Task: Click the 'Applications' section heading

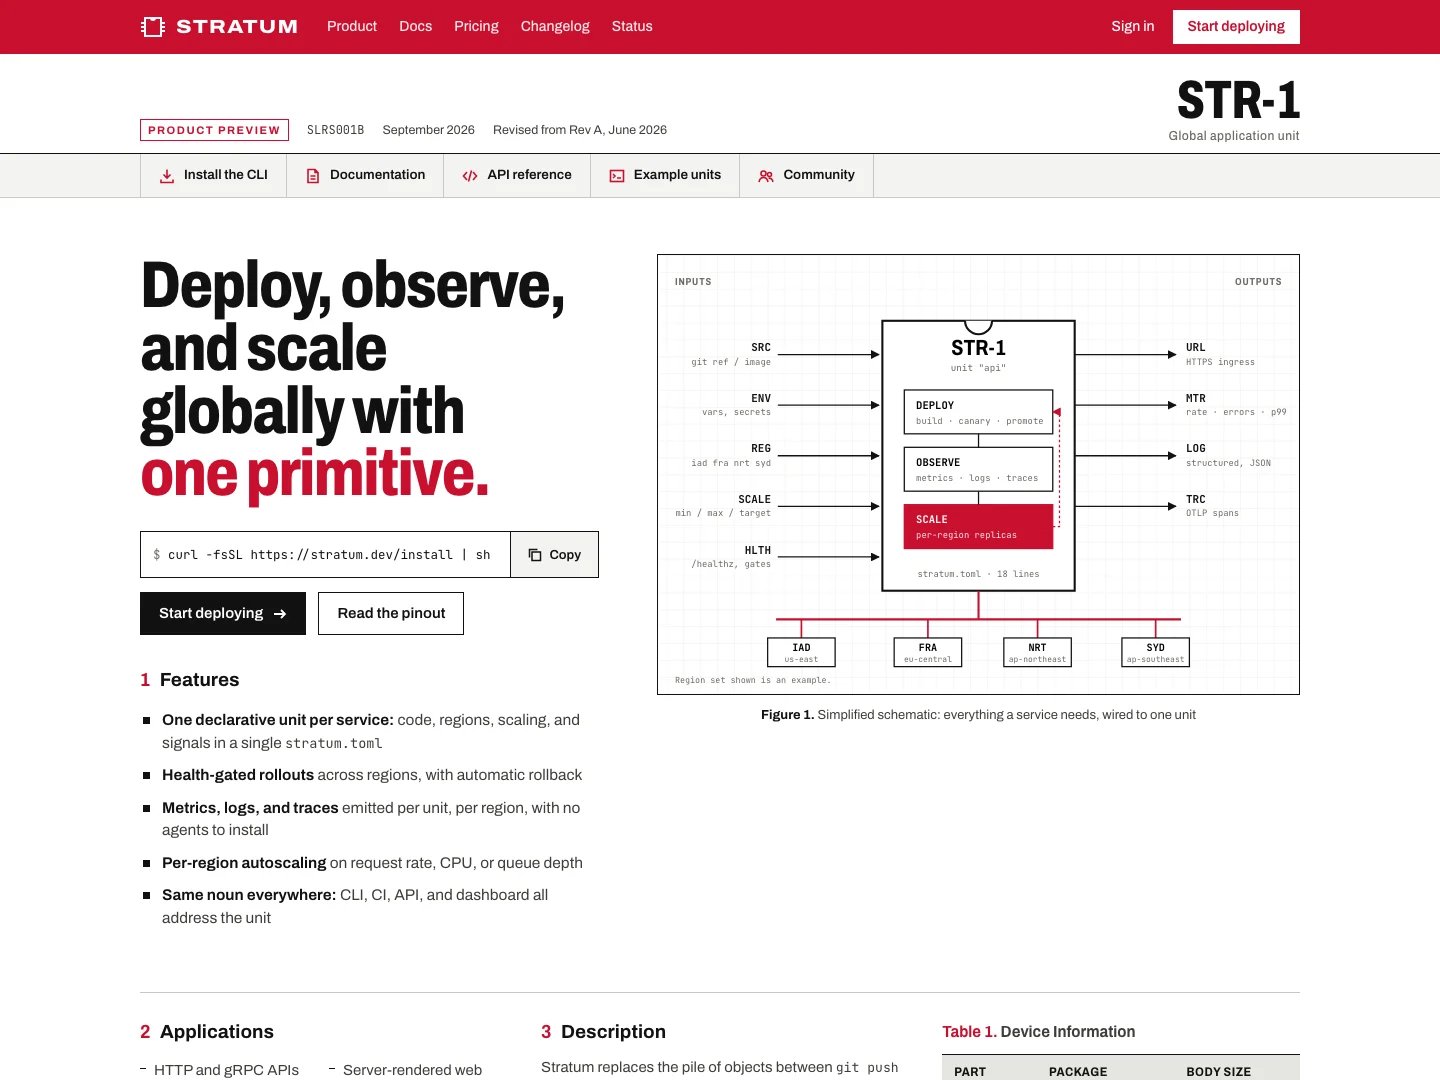Action: pyautogui.click(x=217, y=1032)
